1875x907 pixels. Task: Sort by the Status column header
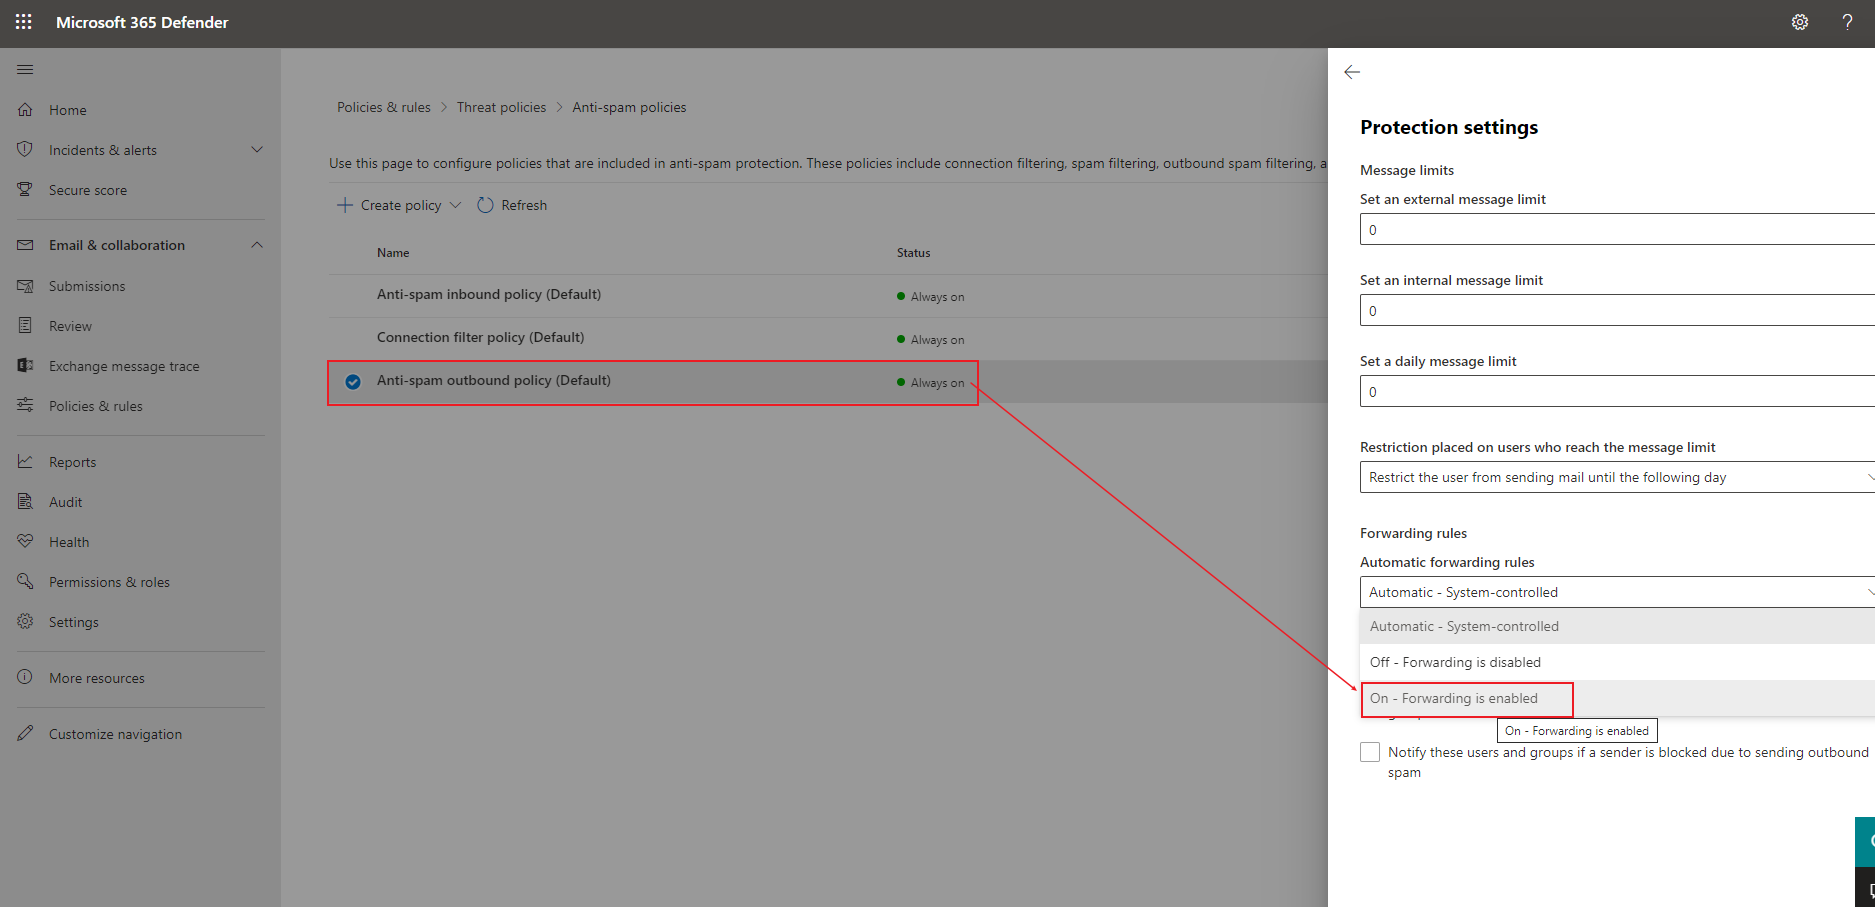click(913, 253)
